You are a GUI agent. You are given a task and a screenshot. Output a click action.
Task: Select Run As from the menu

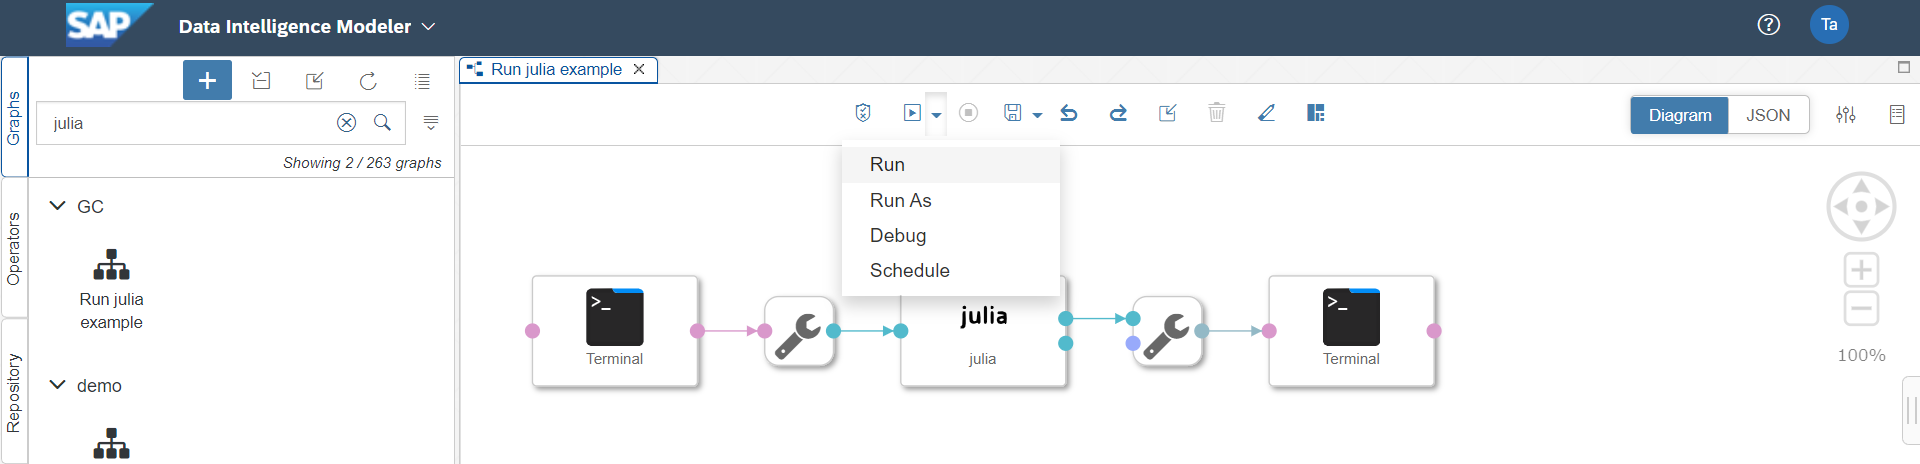pos(951,200)
